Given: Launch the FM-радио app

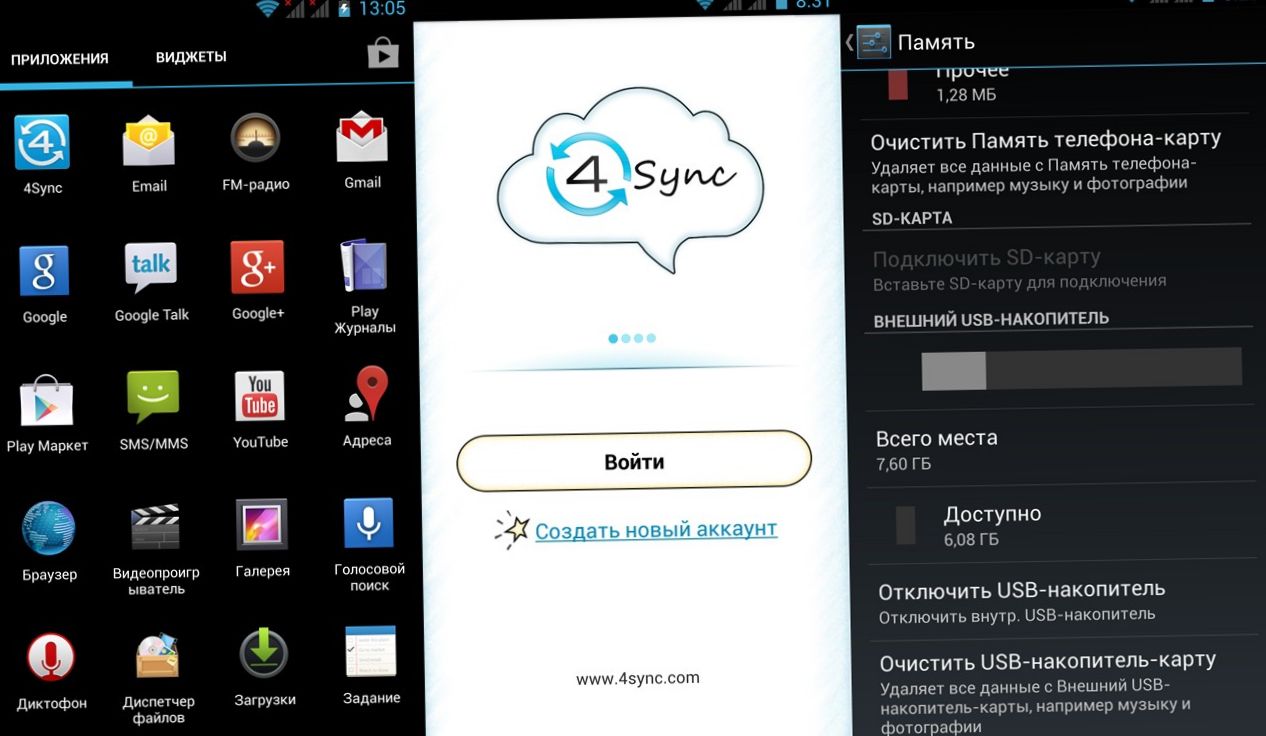Looking at the screenshot, I should (x=256, y=139).
